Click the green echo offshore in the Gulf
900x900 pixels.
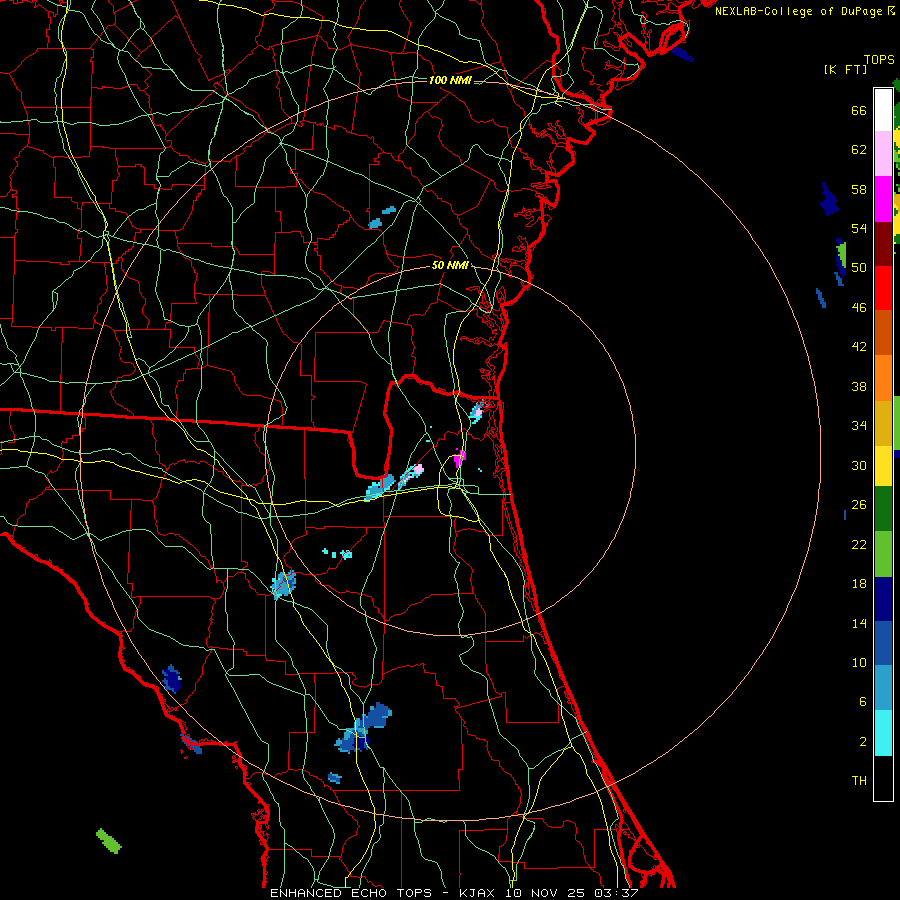point(108,841)
